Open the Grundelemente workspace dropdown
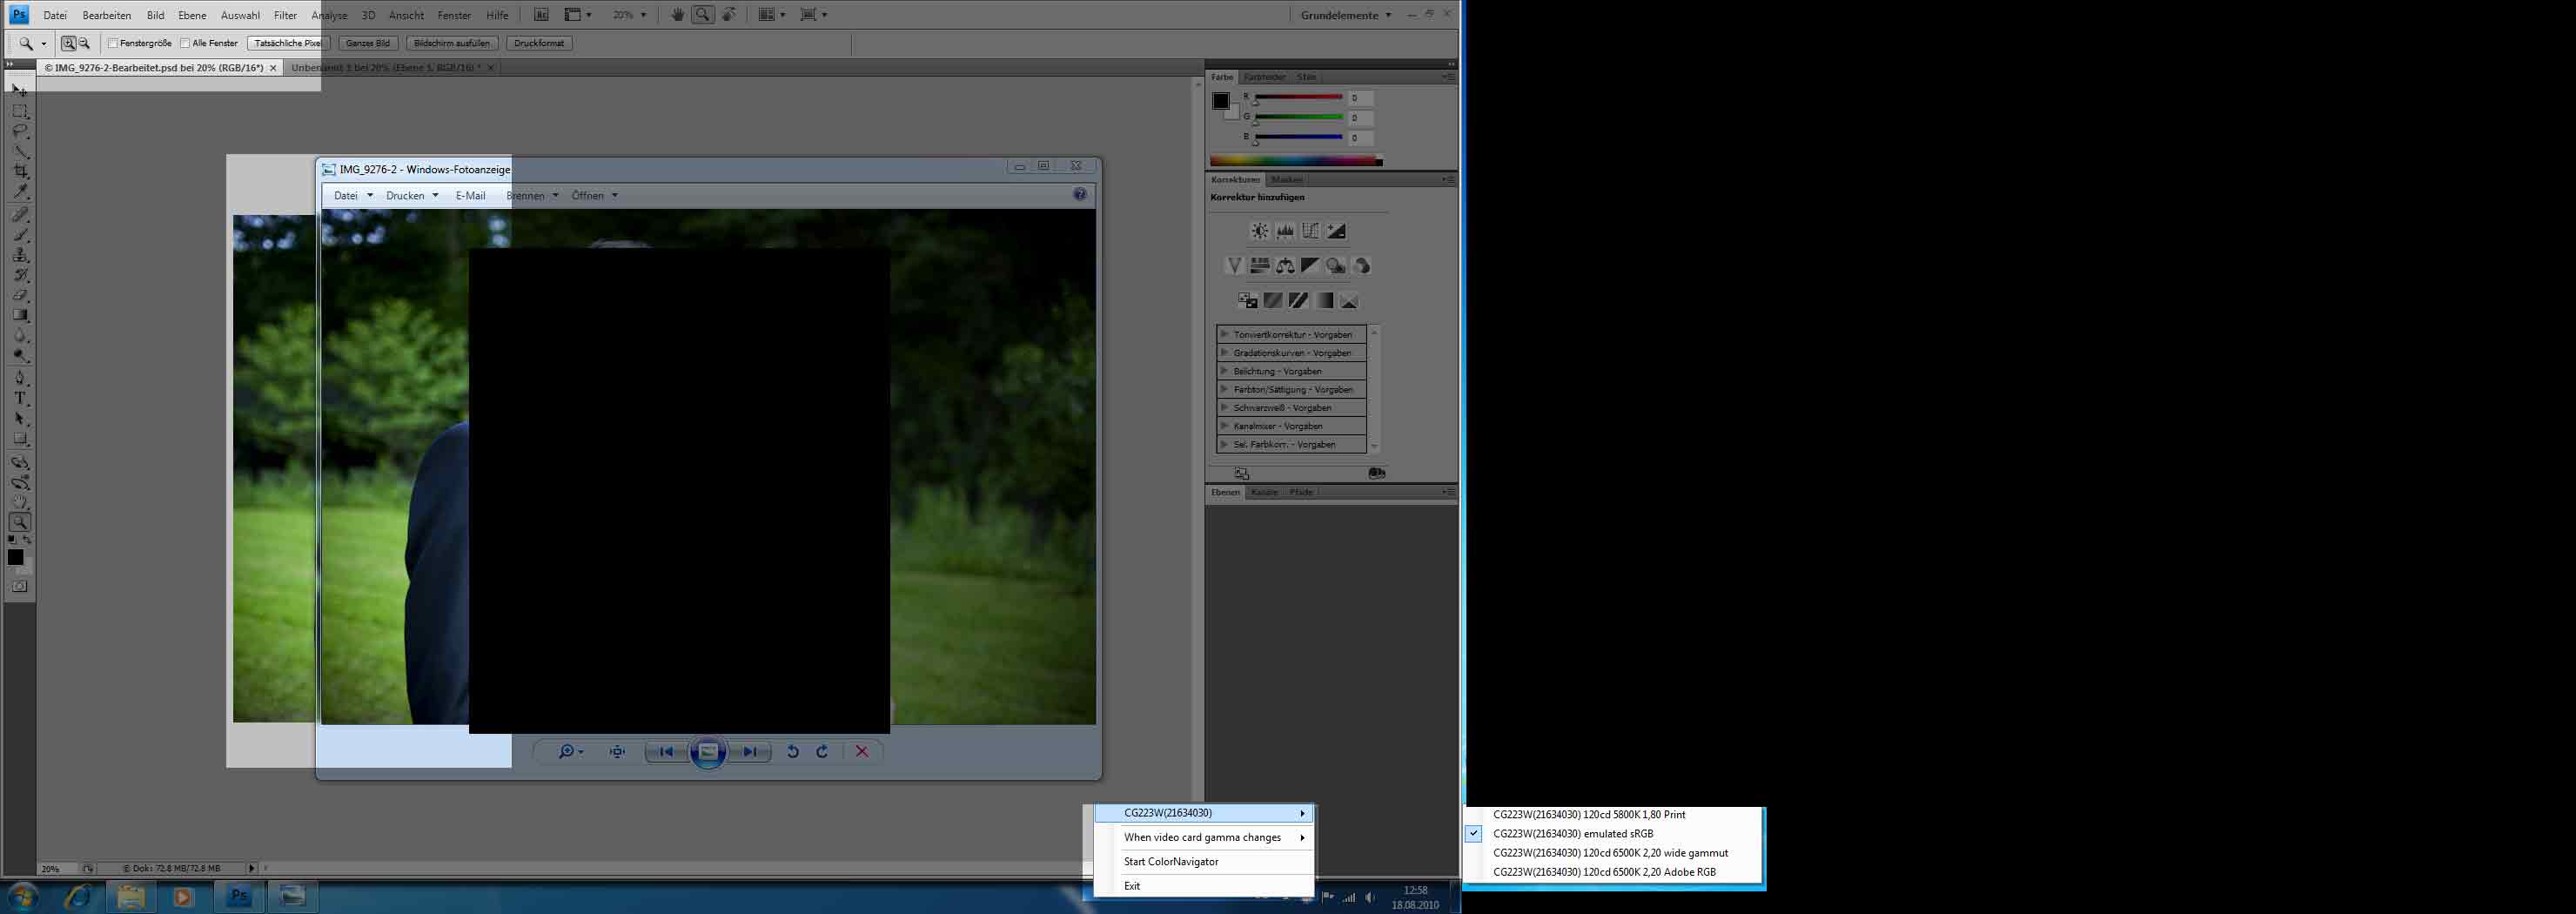The image size is (2576, 914). [x=1345, y=15]
